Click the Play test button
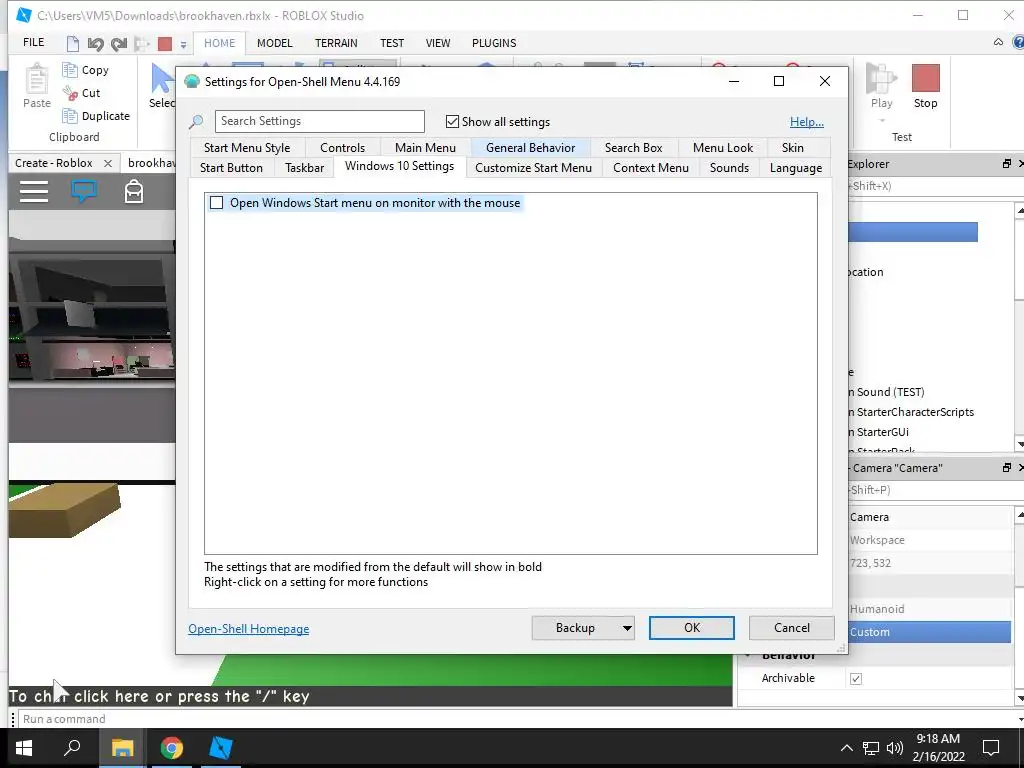 click(x=881, y=86)
